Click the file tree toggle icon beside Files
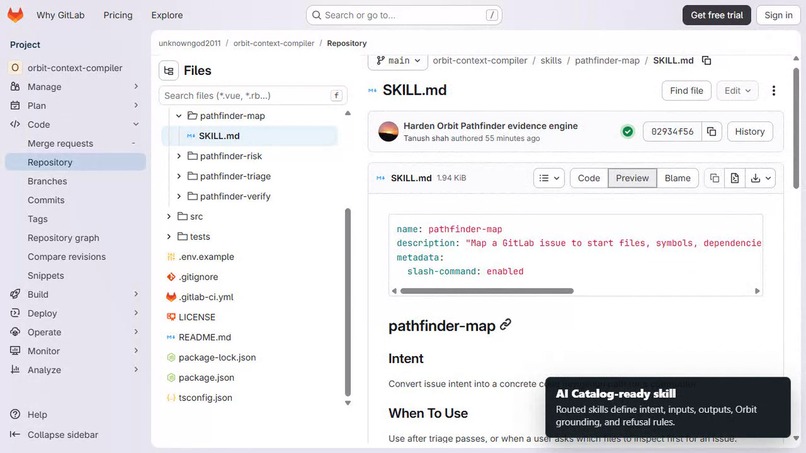This screenshot has width=806, height=453. click(x=169, y=70)
